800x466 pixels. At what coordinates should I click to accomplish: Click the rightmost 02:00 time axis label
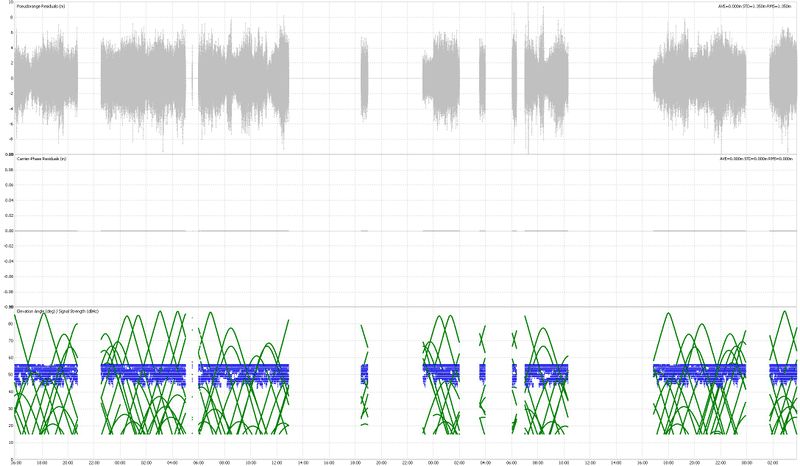point(772,462)
